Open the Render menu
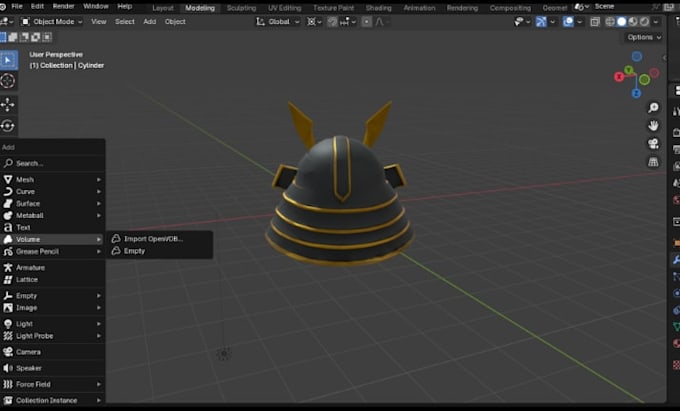Image resolution: width=680 pixels, height=411 pixels. pyautogui.click(x=63, y=7)
